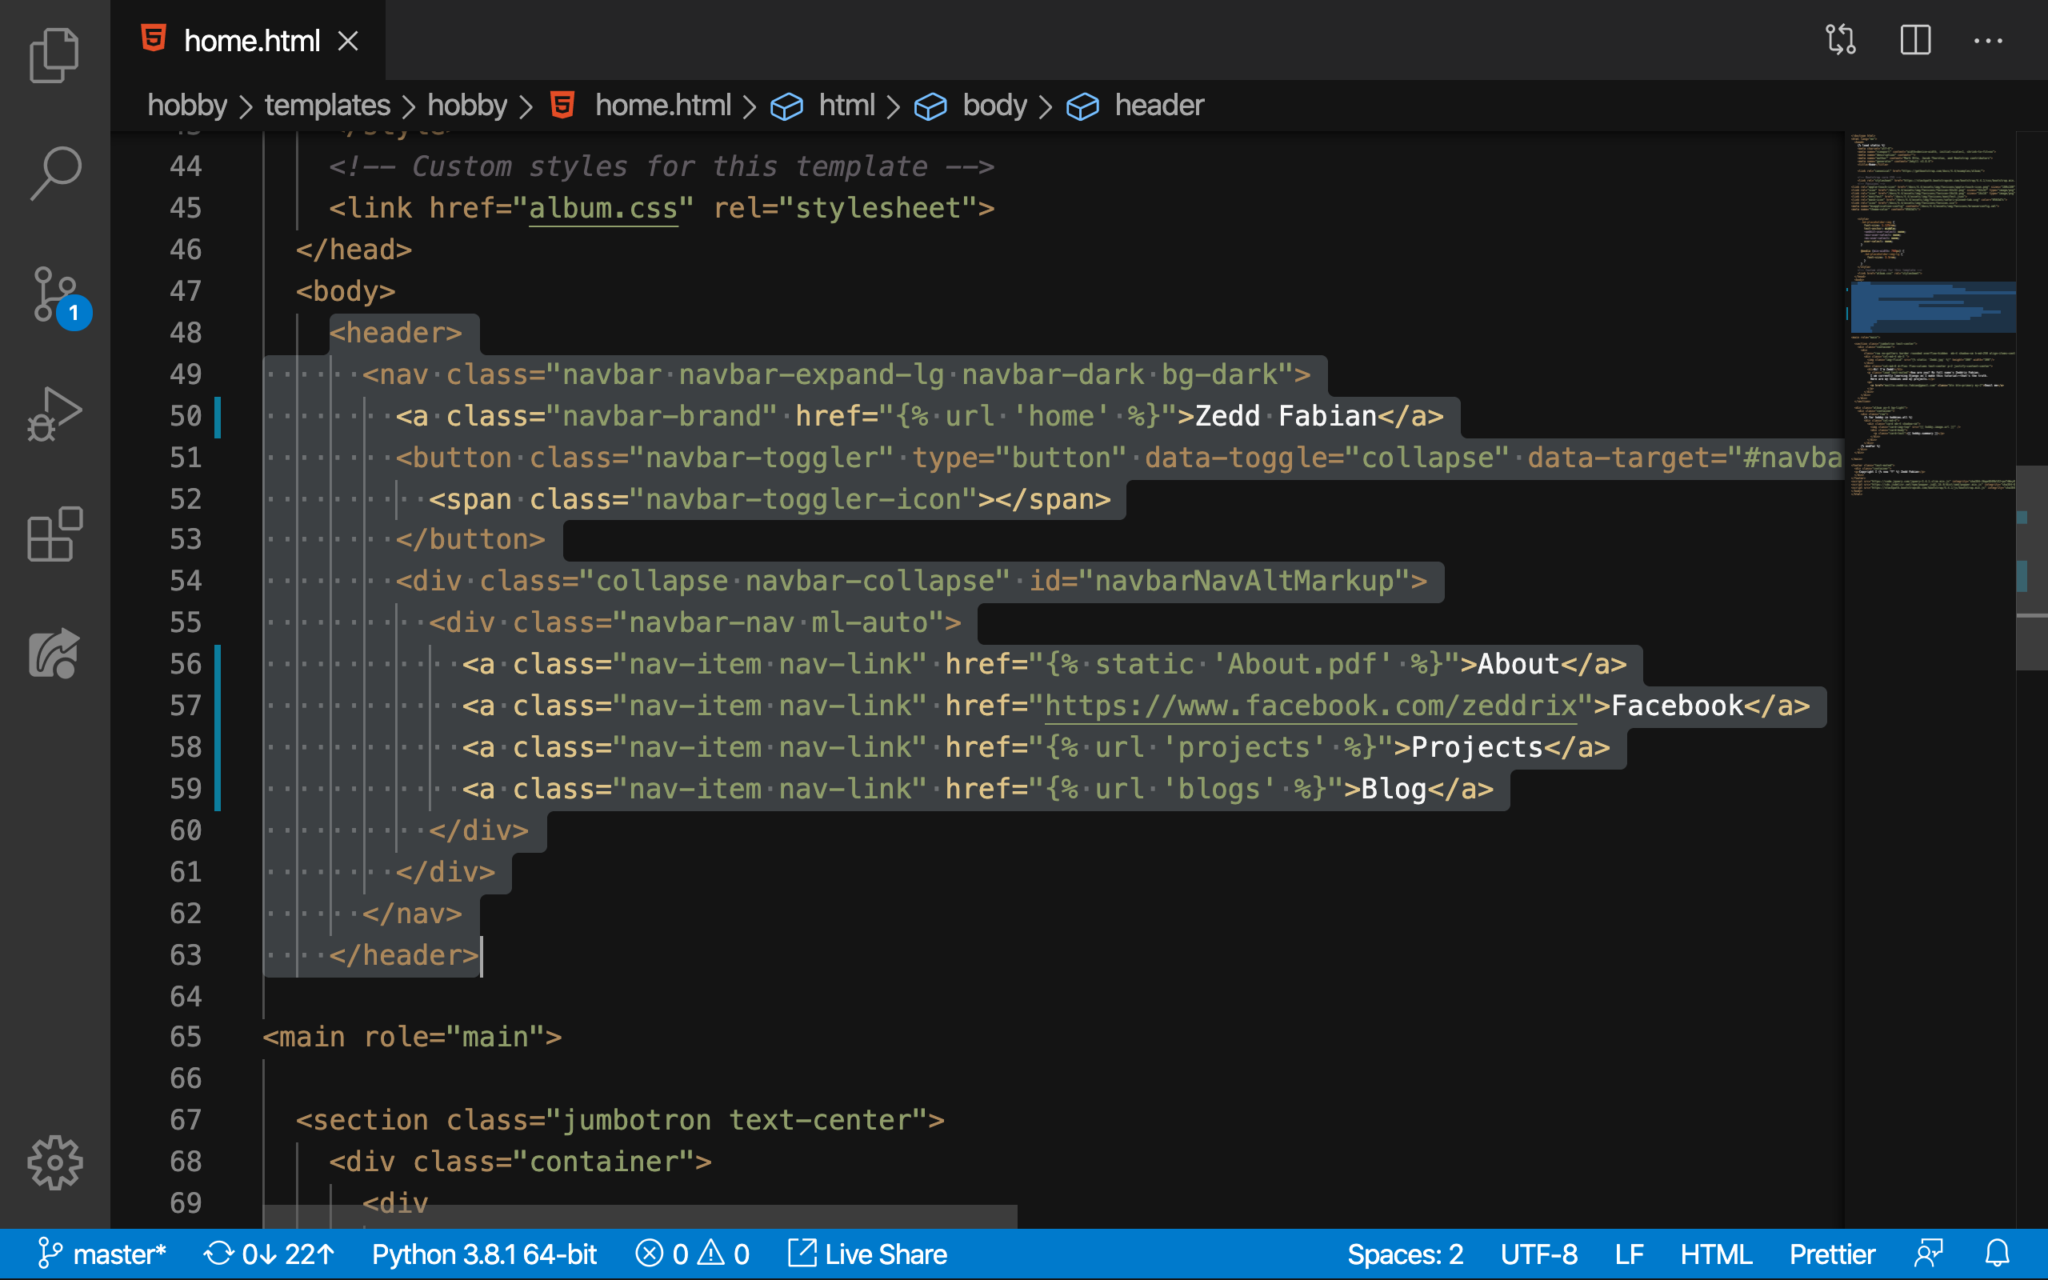Click the </head> closing tag

(354, 250)
